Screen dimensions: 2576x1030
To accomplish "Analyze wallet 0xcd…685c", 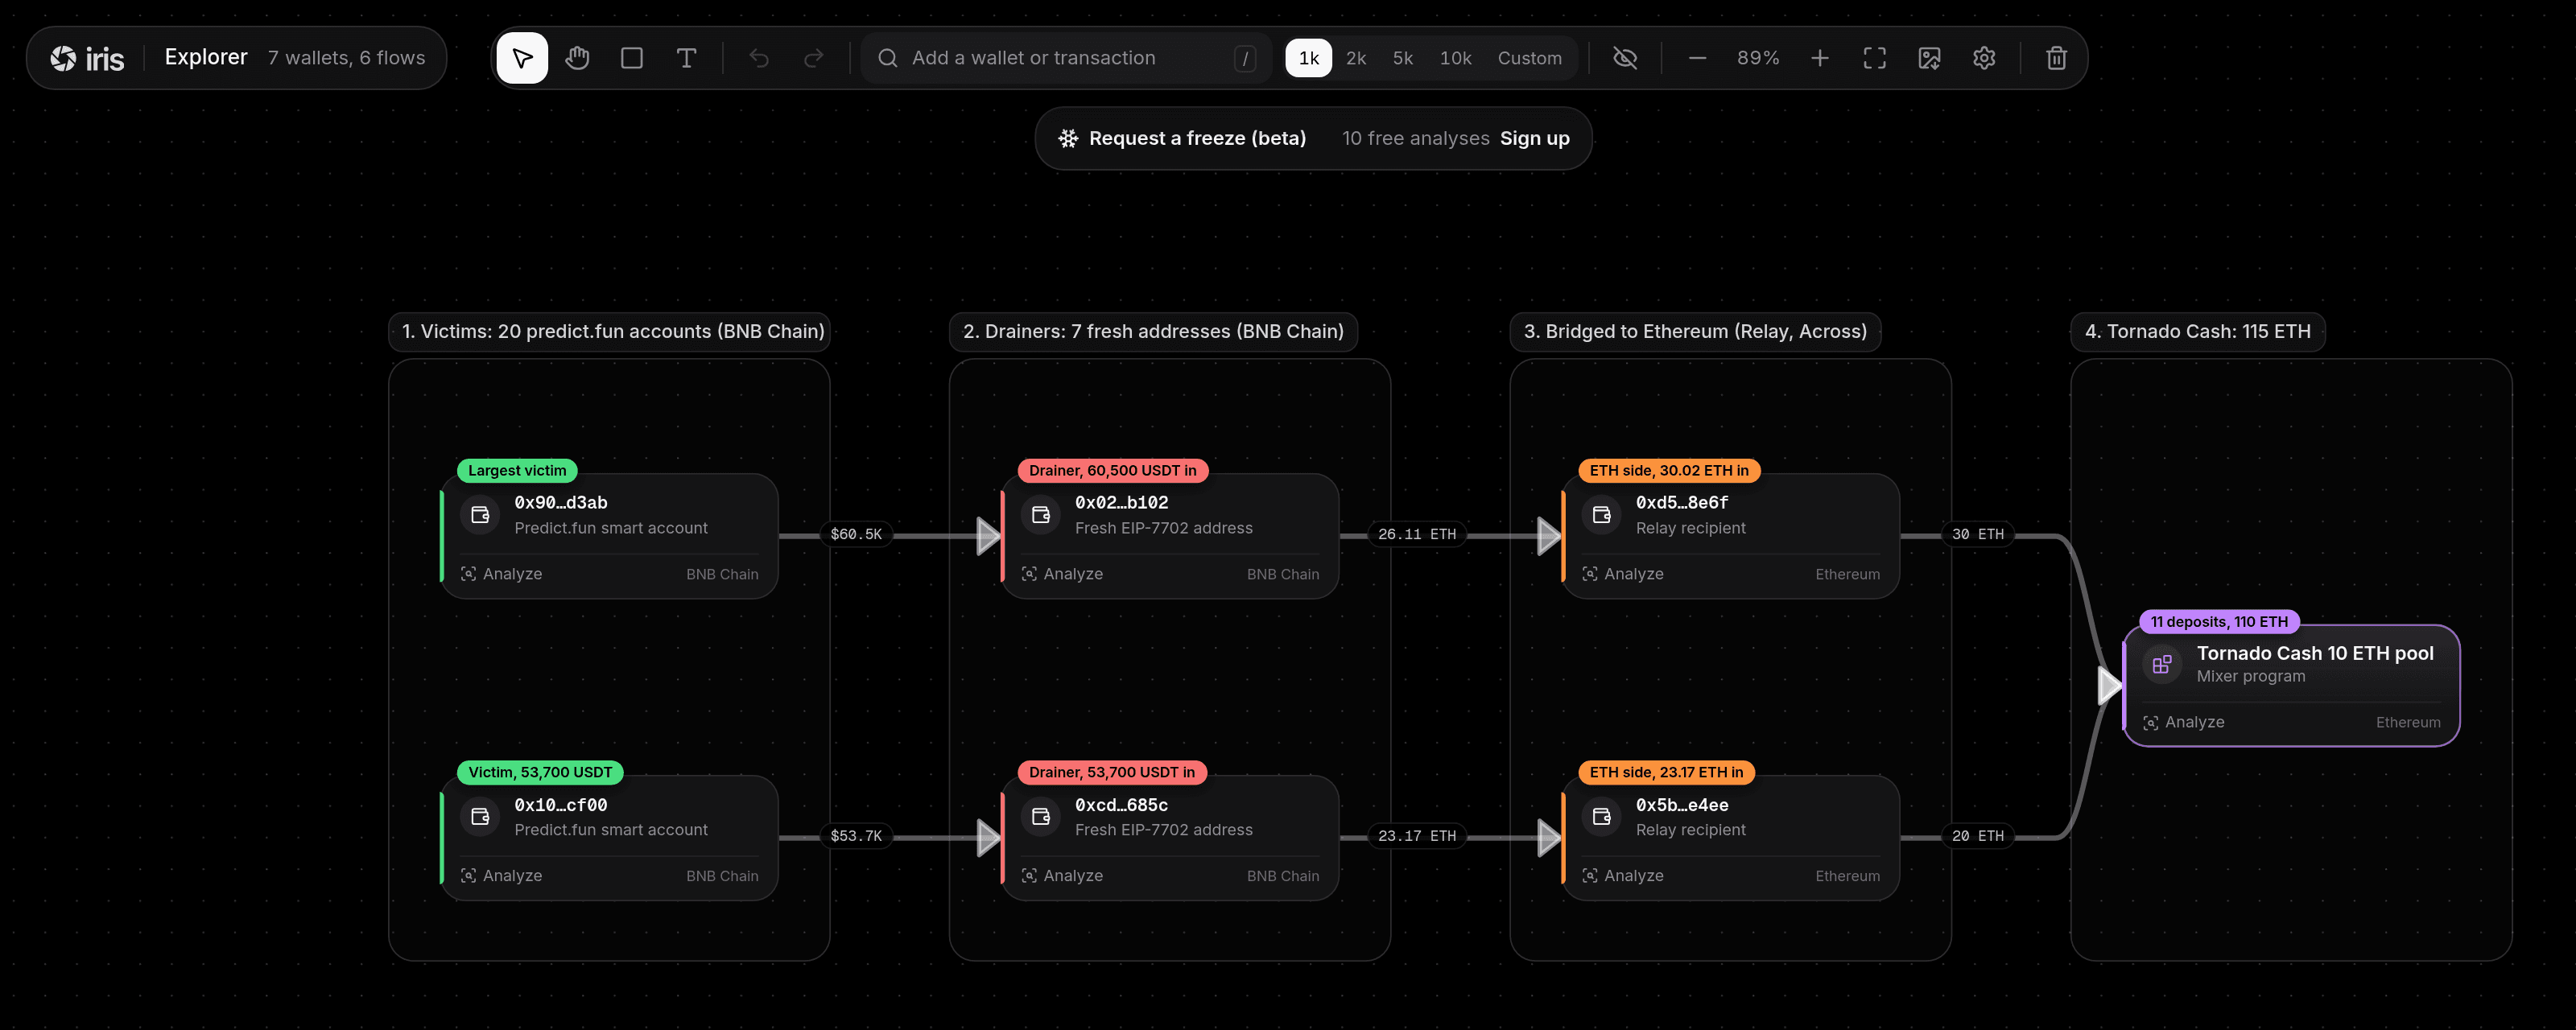I will click(1062, 876).
